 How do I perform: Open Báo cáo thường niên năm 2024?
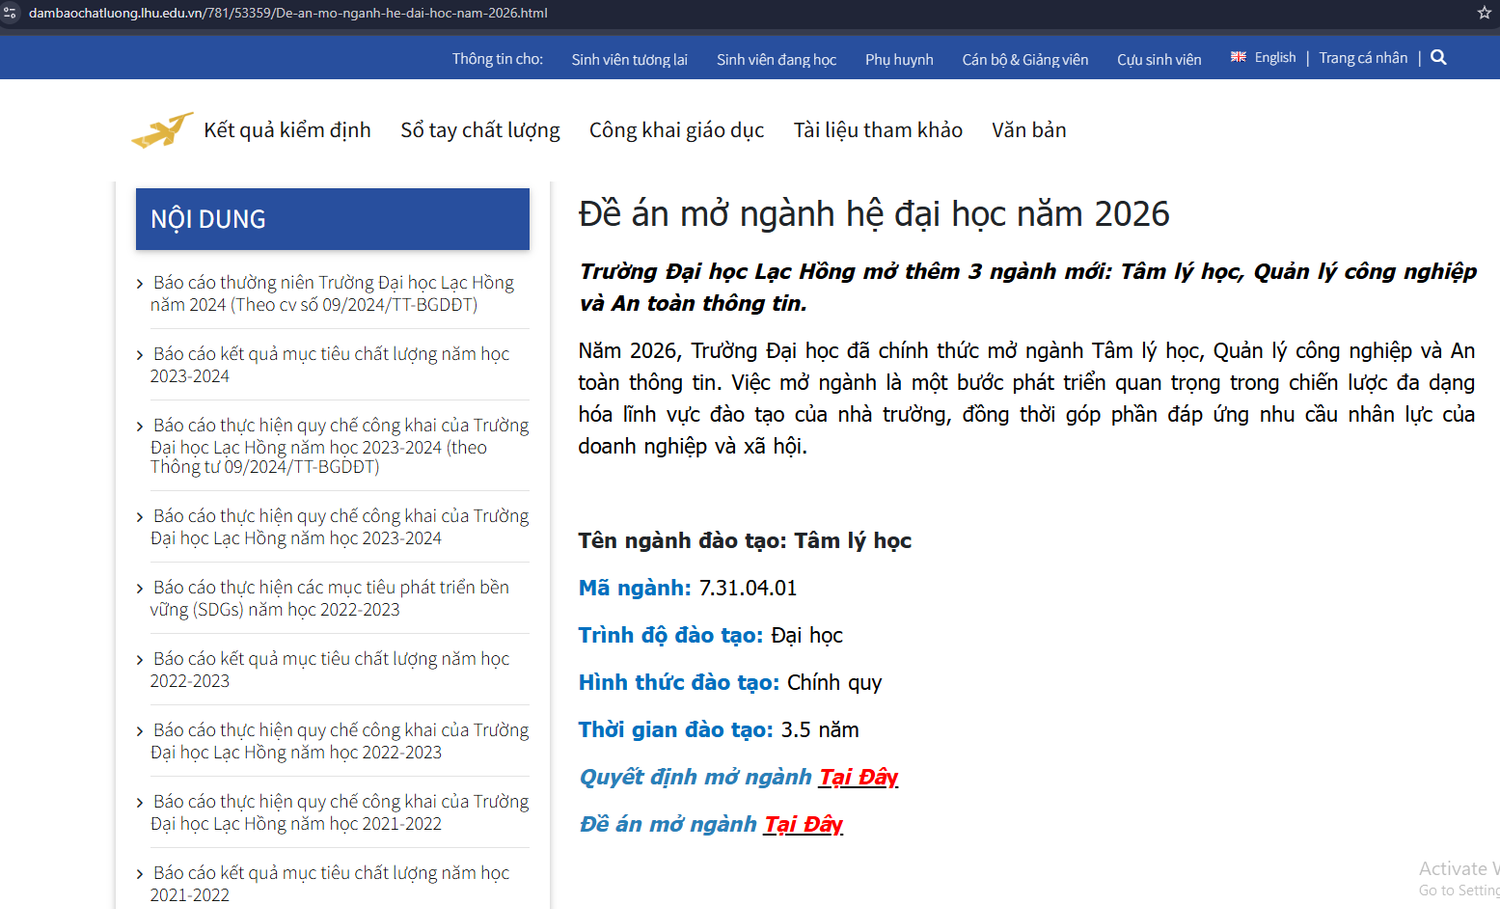click(x=332, y=293)
